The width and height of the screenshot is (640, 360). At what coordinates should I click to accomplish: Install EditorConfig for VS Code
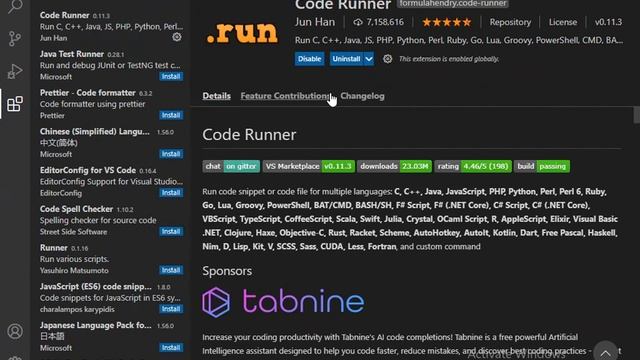click(171, 193)
